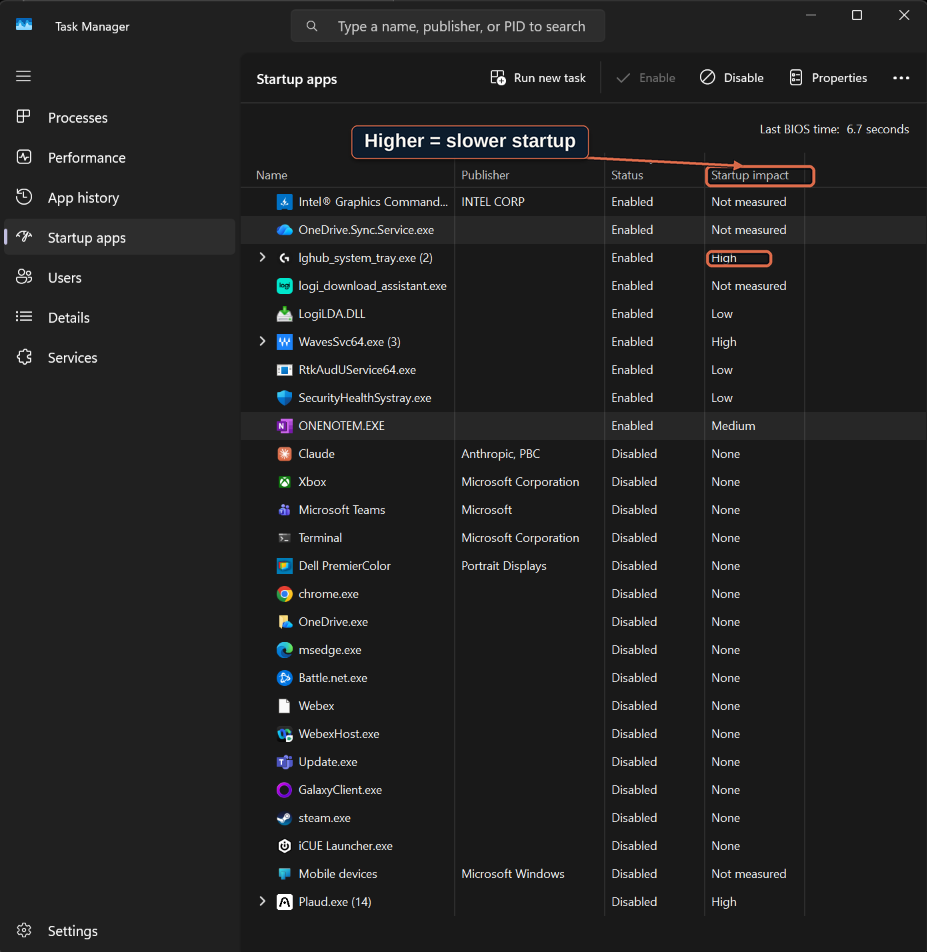Select the WebexHost.exe row

583,733
